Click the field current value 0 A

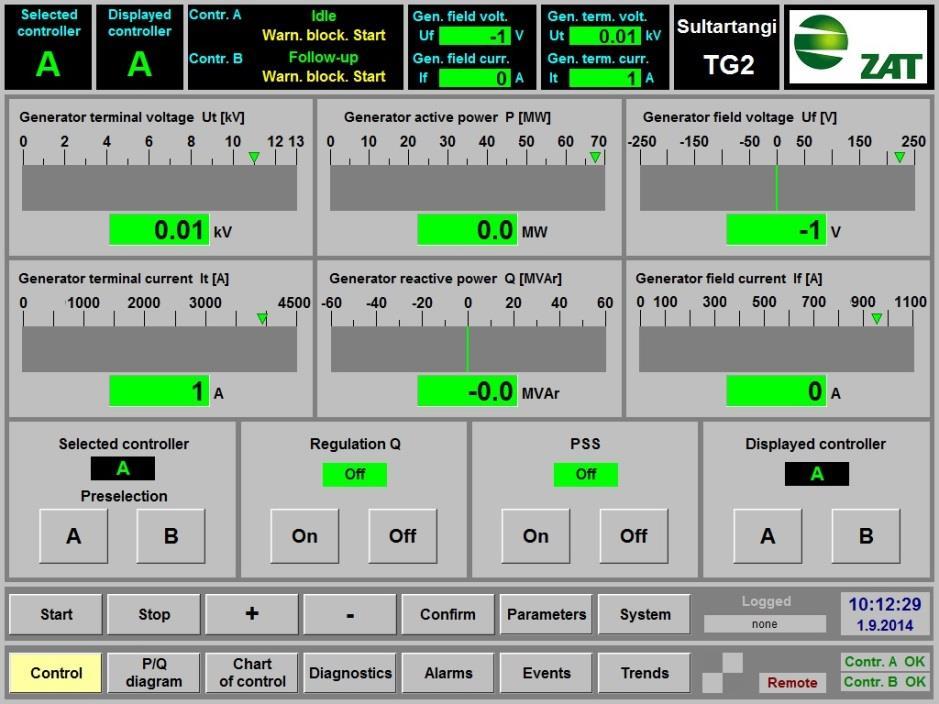pyautogui.click(x=776, y=392)
